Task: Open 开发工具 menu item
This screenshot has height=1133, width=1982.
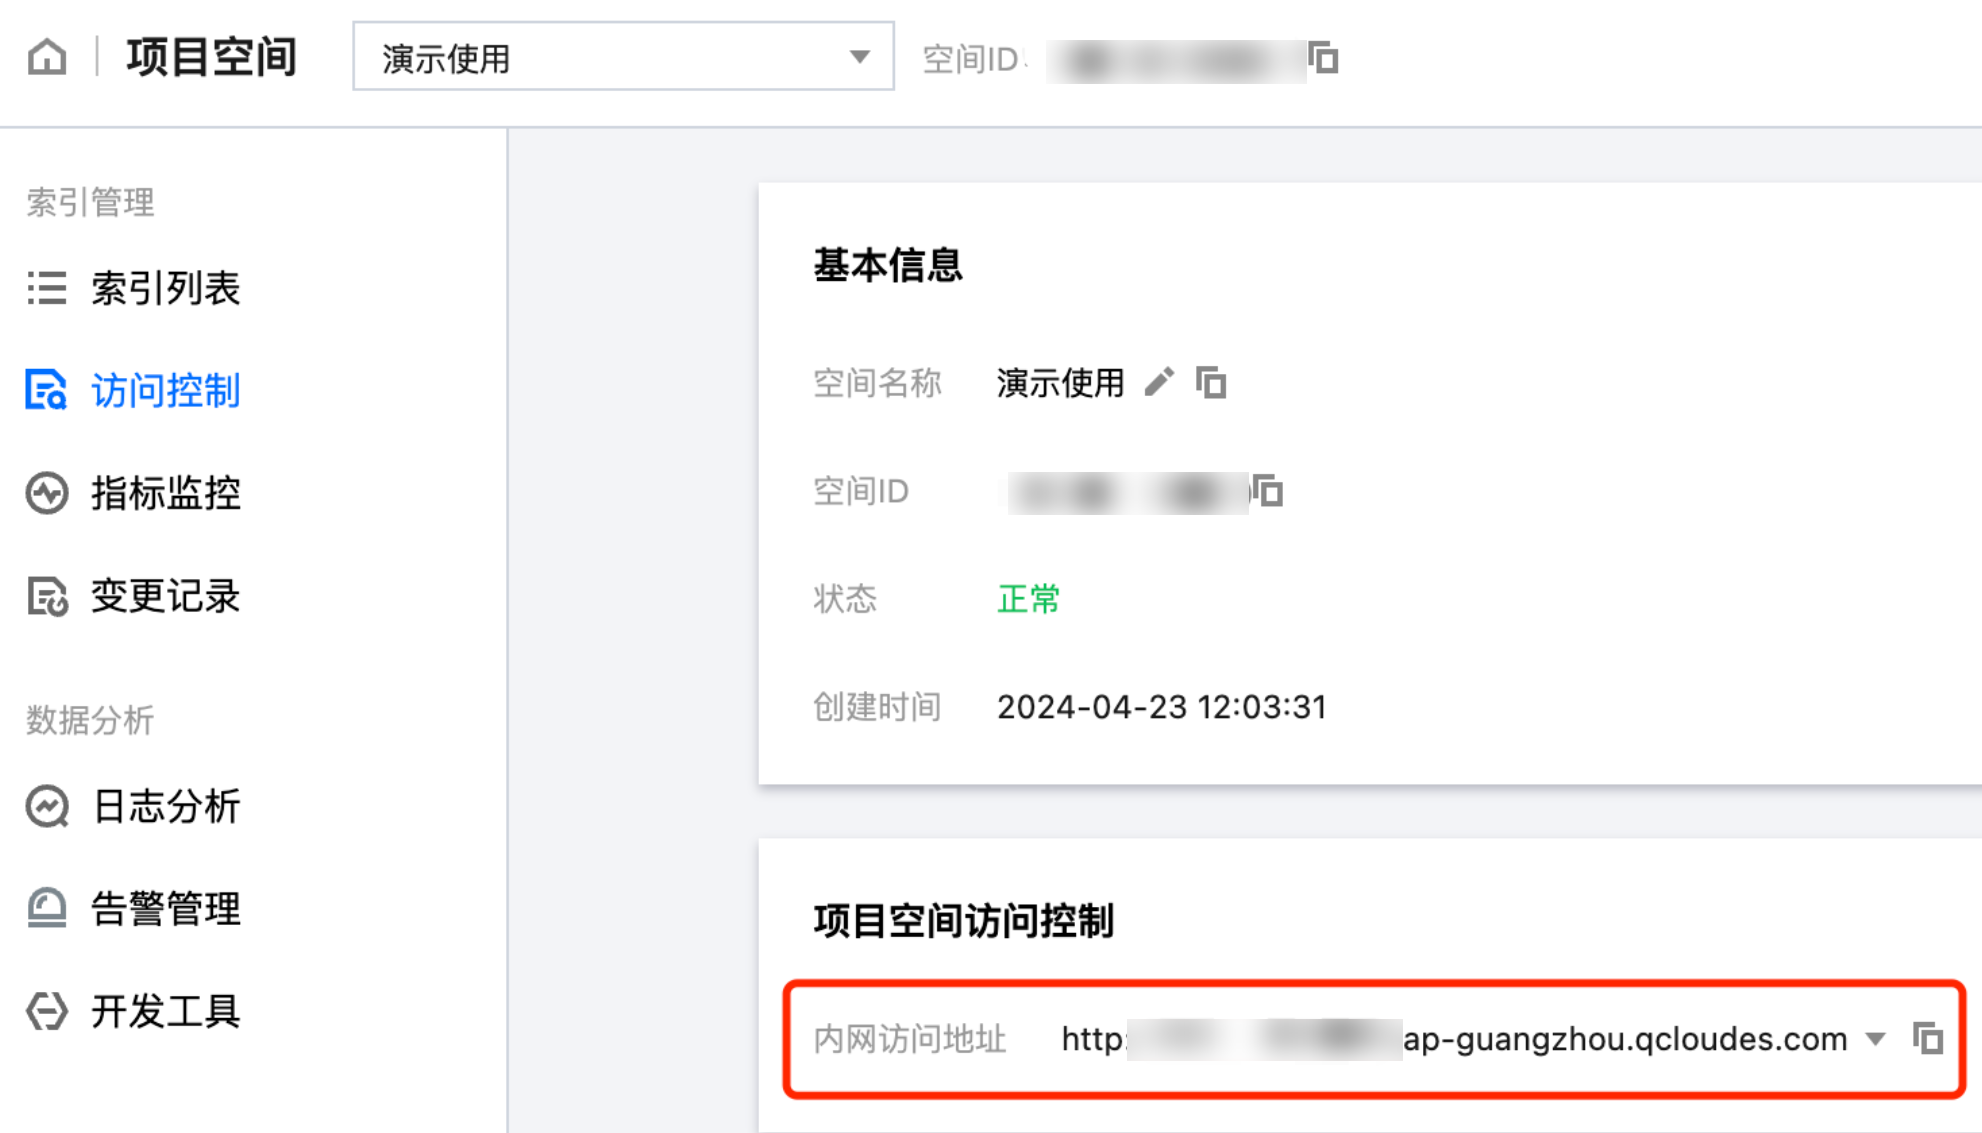Action: [165, 1011]
